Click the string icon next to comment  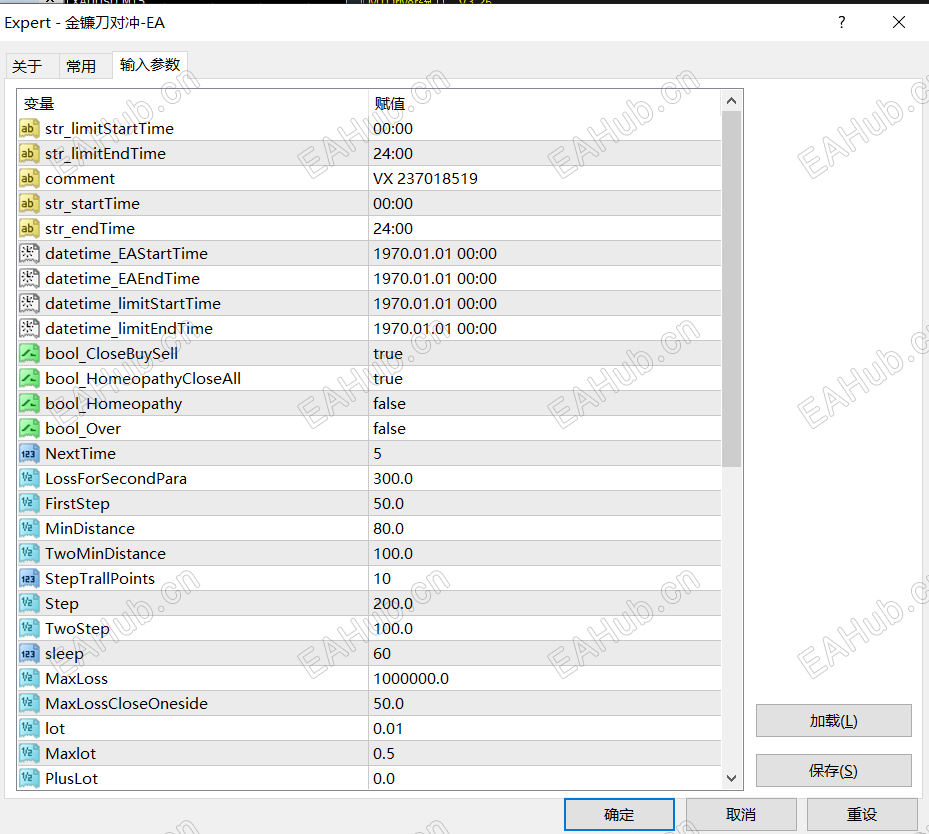[28, 178]
